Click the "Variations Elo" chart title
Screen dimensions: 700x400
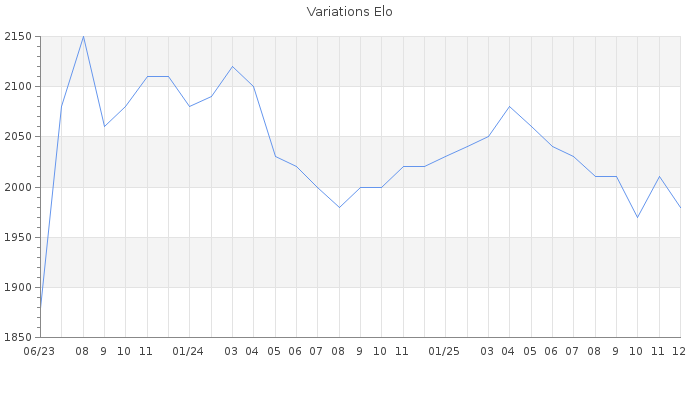tap(349, 12)
